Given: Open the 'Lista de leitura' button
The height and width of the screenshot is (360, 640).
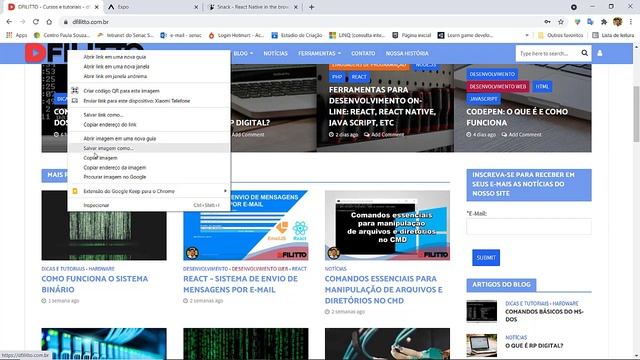Looking at the screenshot, I should [613, 35].
